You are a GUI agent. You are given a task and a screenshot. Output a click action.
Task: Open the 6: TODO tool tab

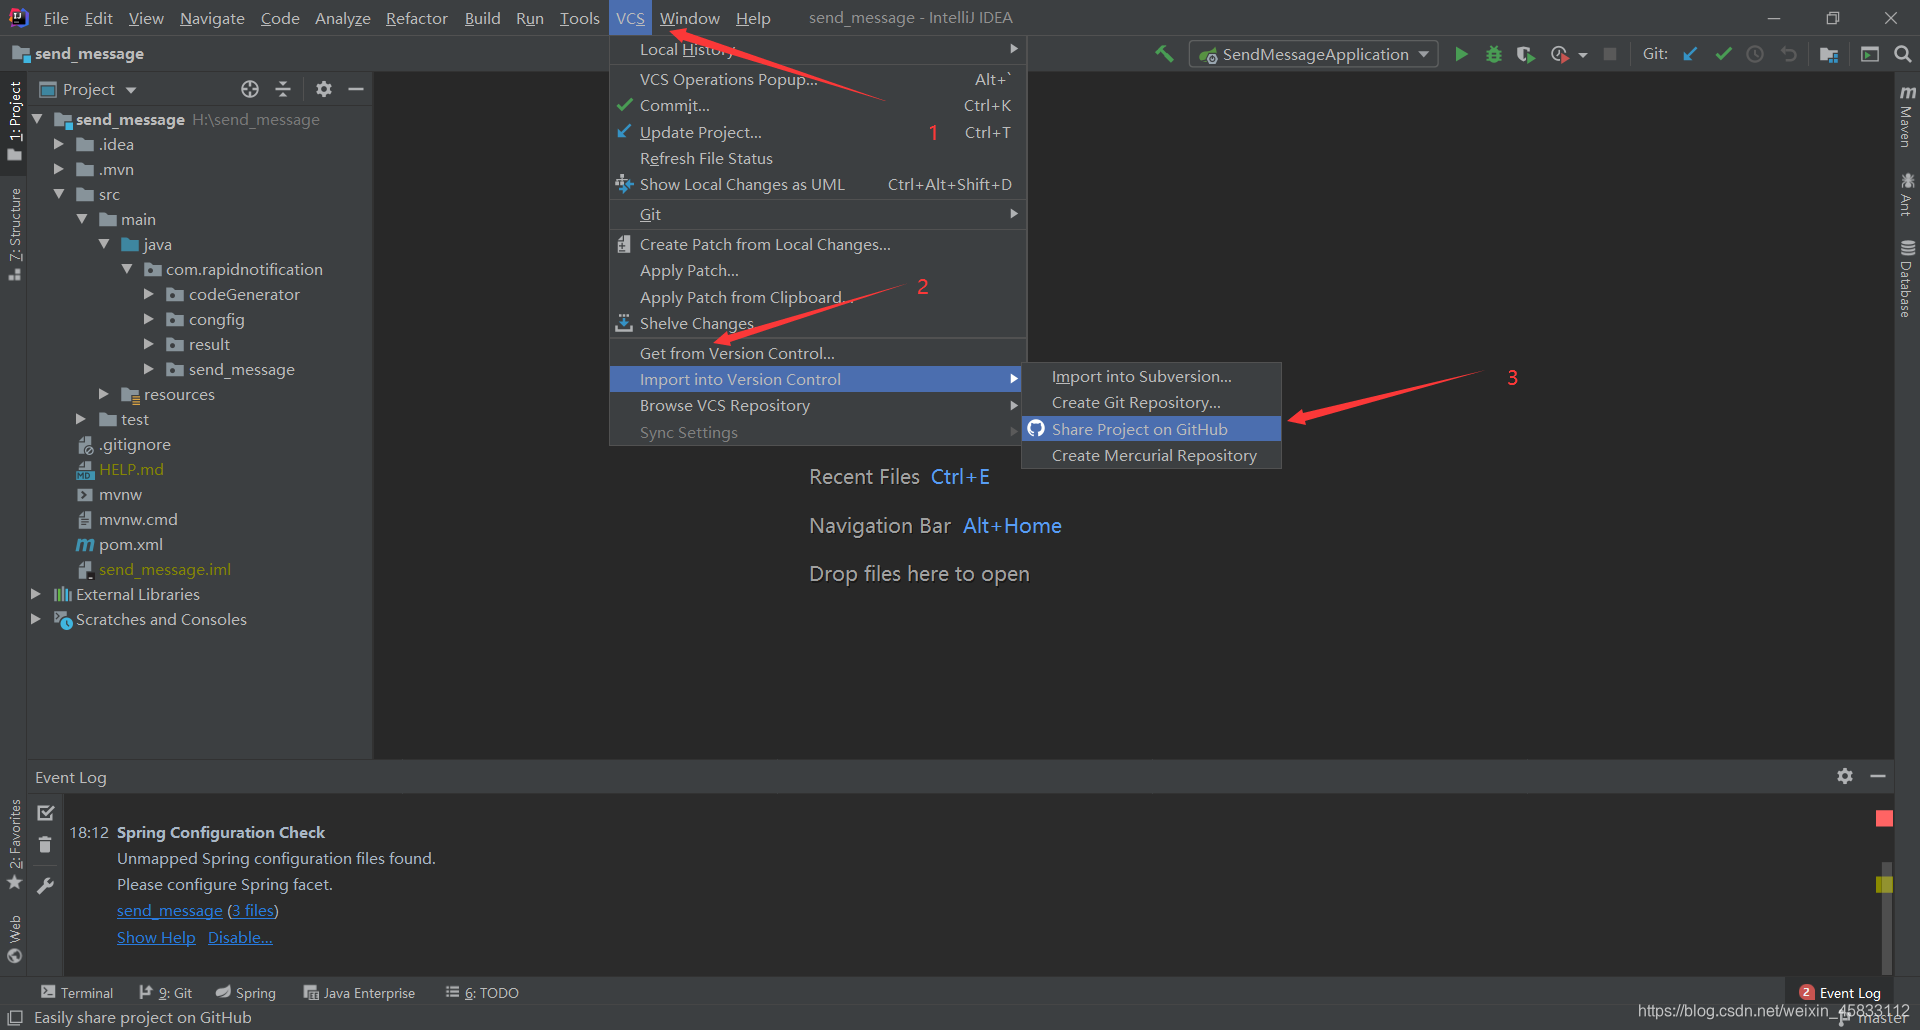coord(482,992)
